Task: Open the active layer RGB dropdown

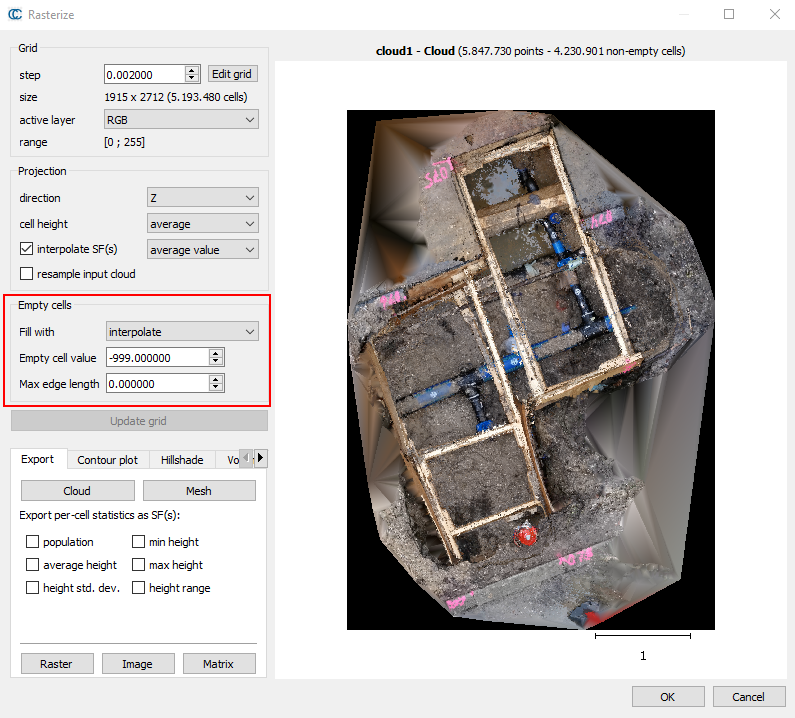Action: point(181,120)
